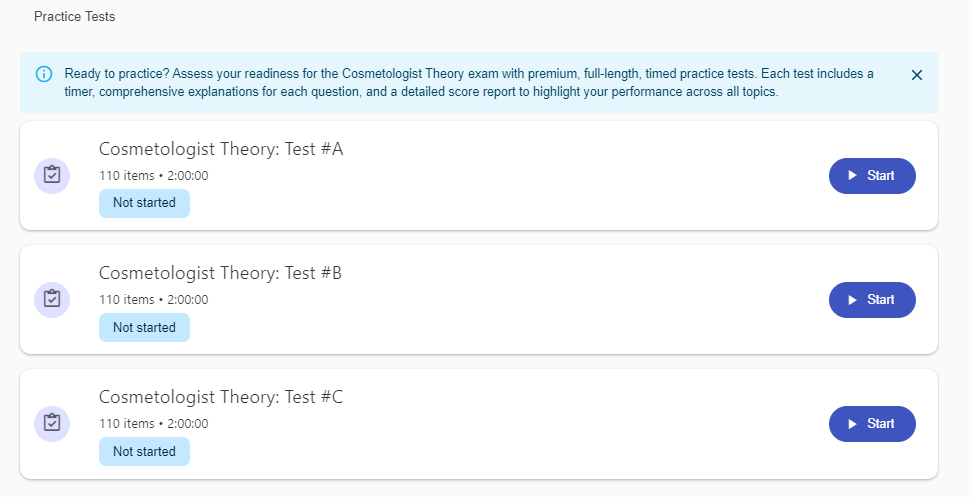Select the Practice Tests heading
The image size is (972, 497).
tap(74, 17)
